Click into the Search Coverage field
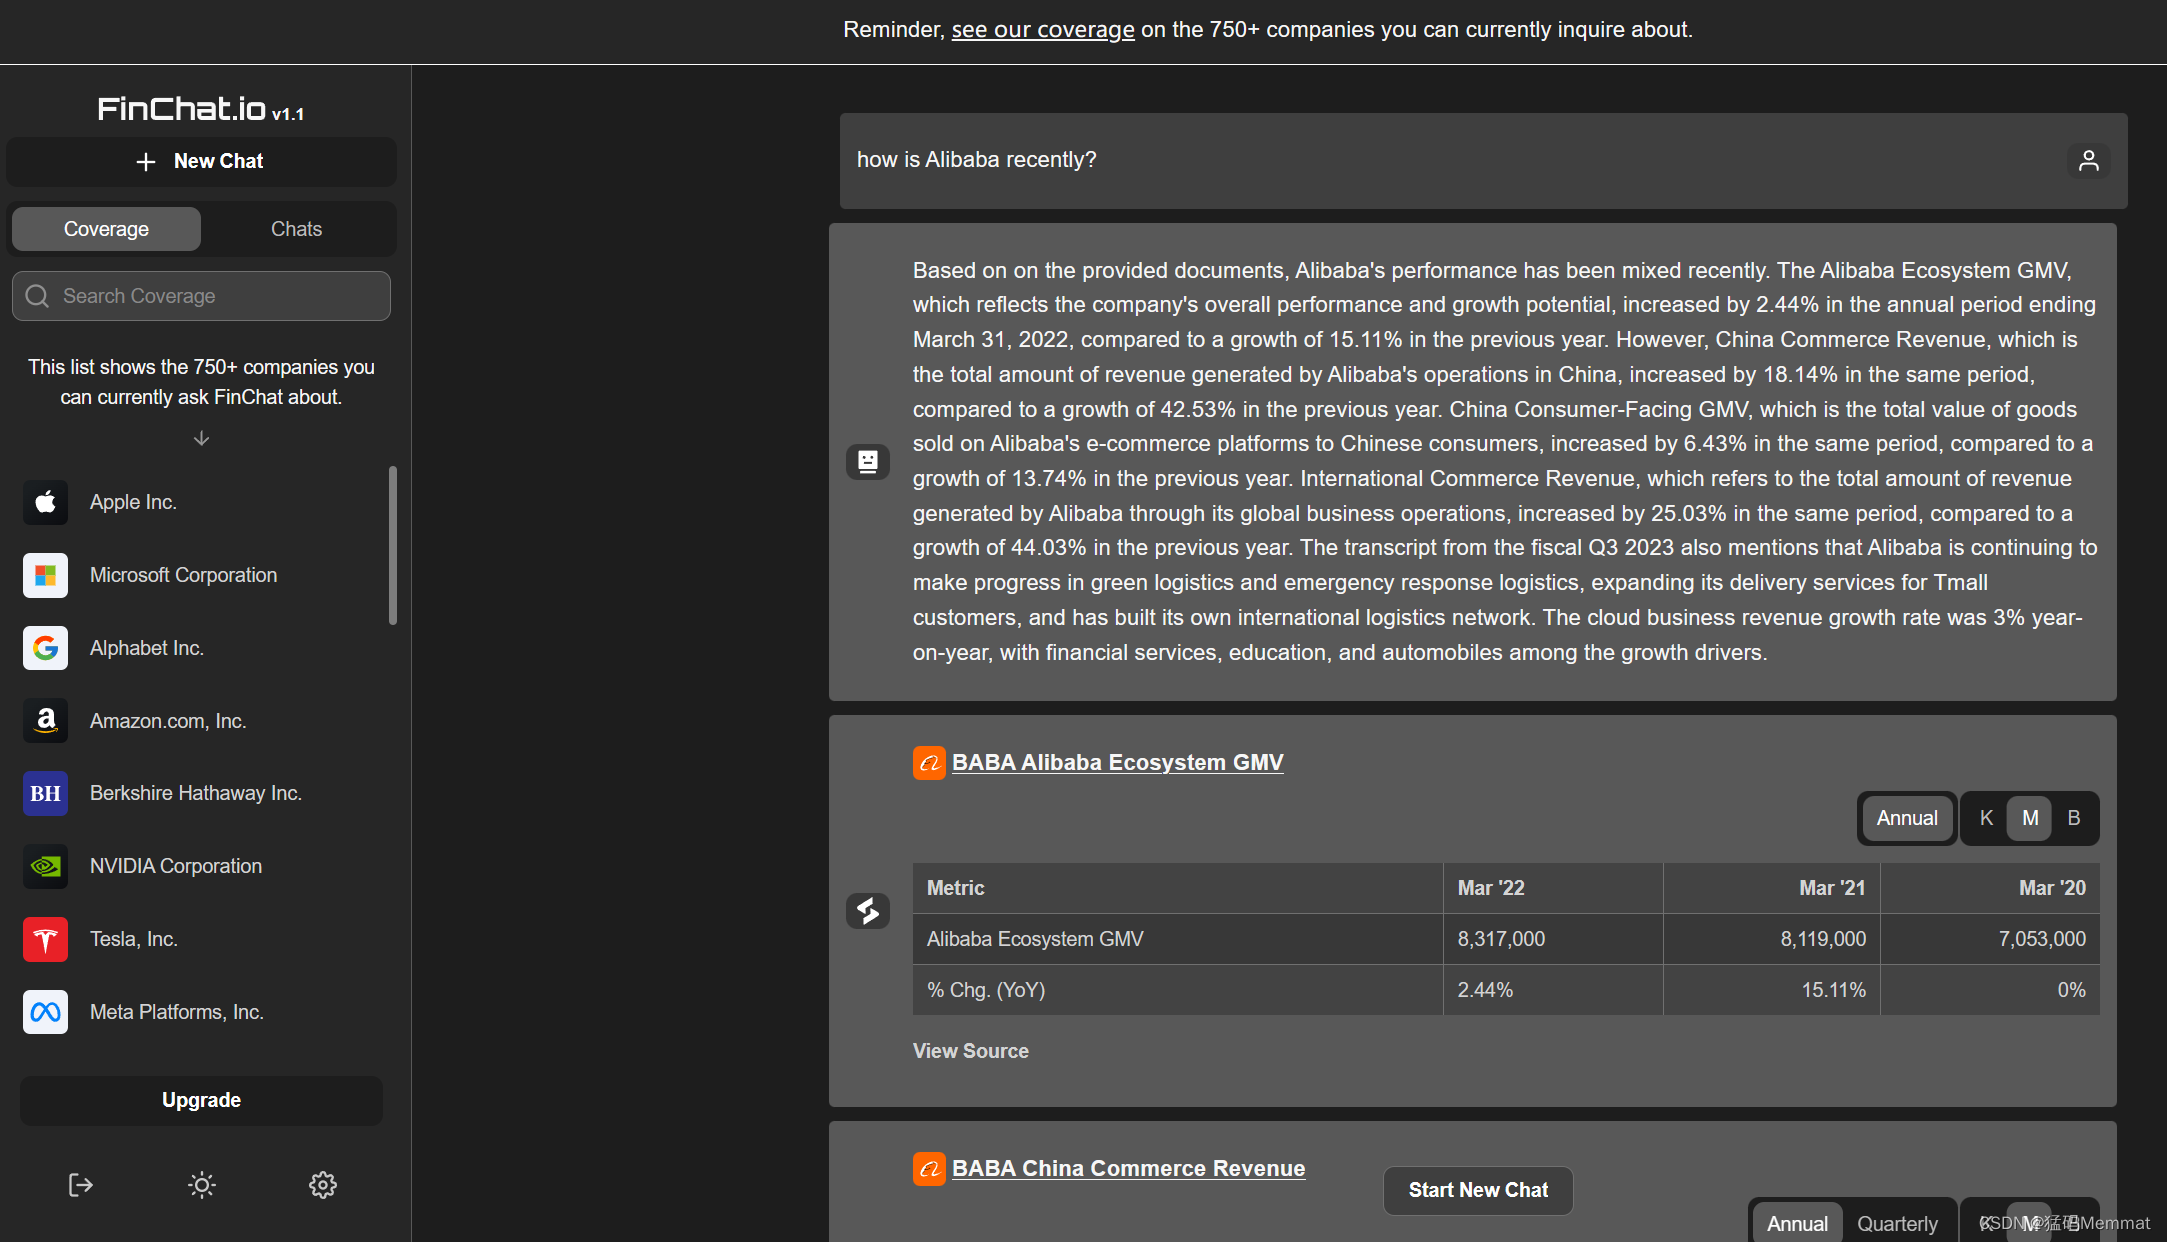 [201, 296]
